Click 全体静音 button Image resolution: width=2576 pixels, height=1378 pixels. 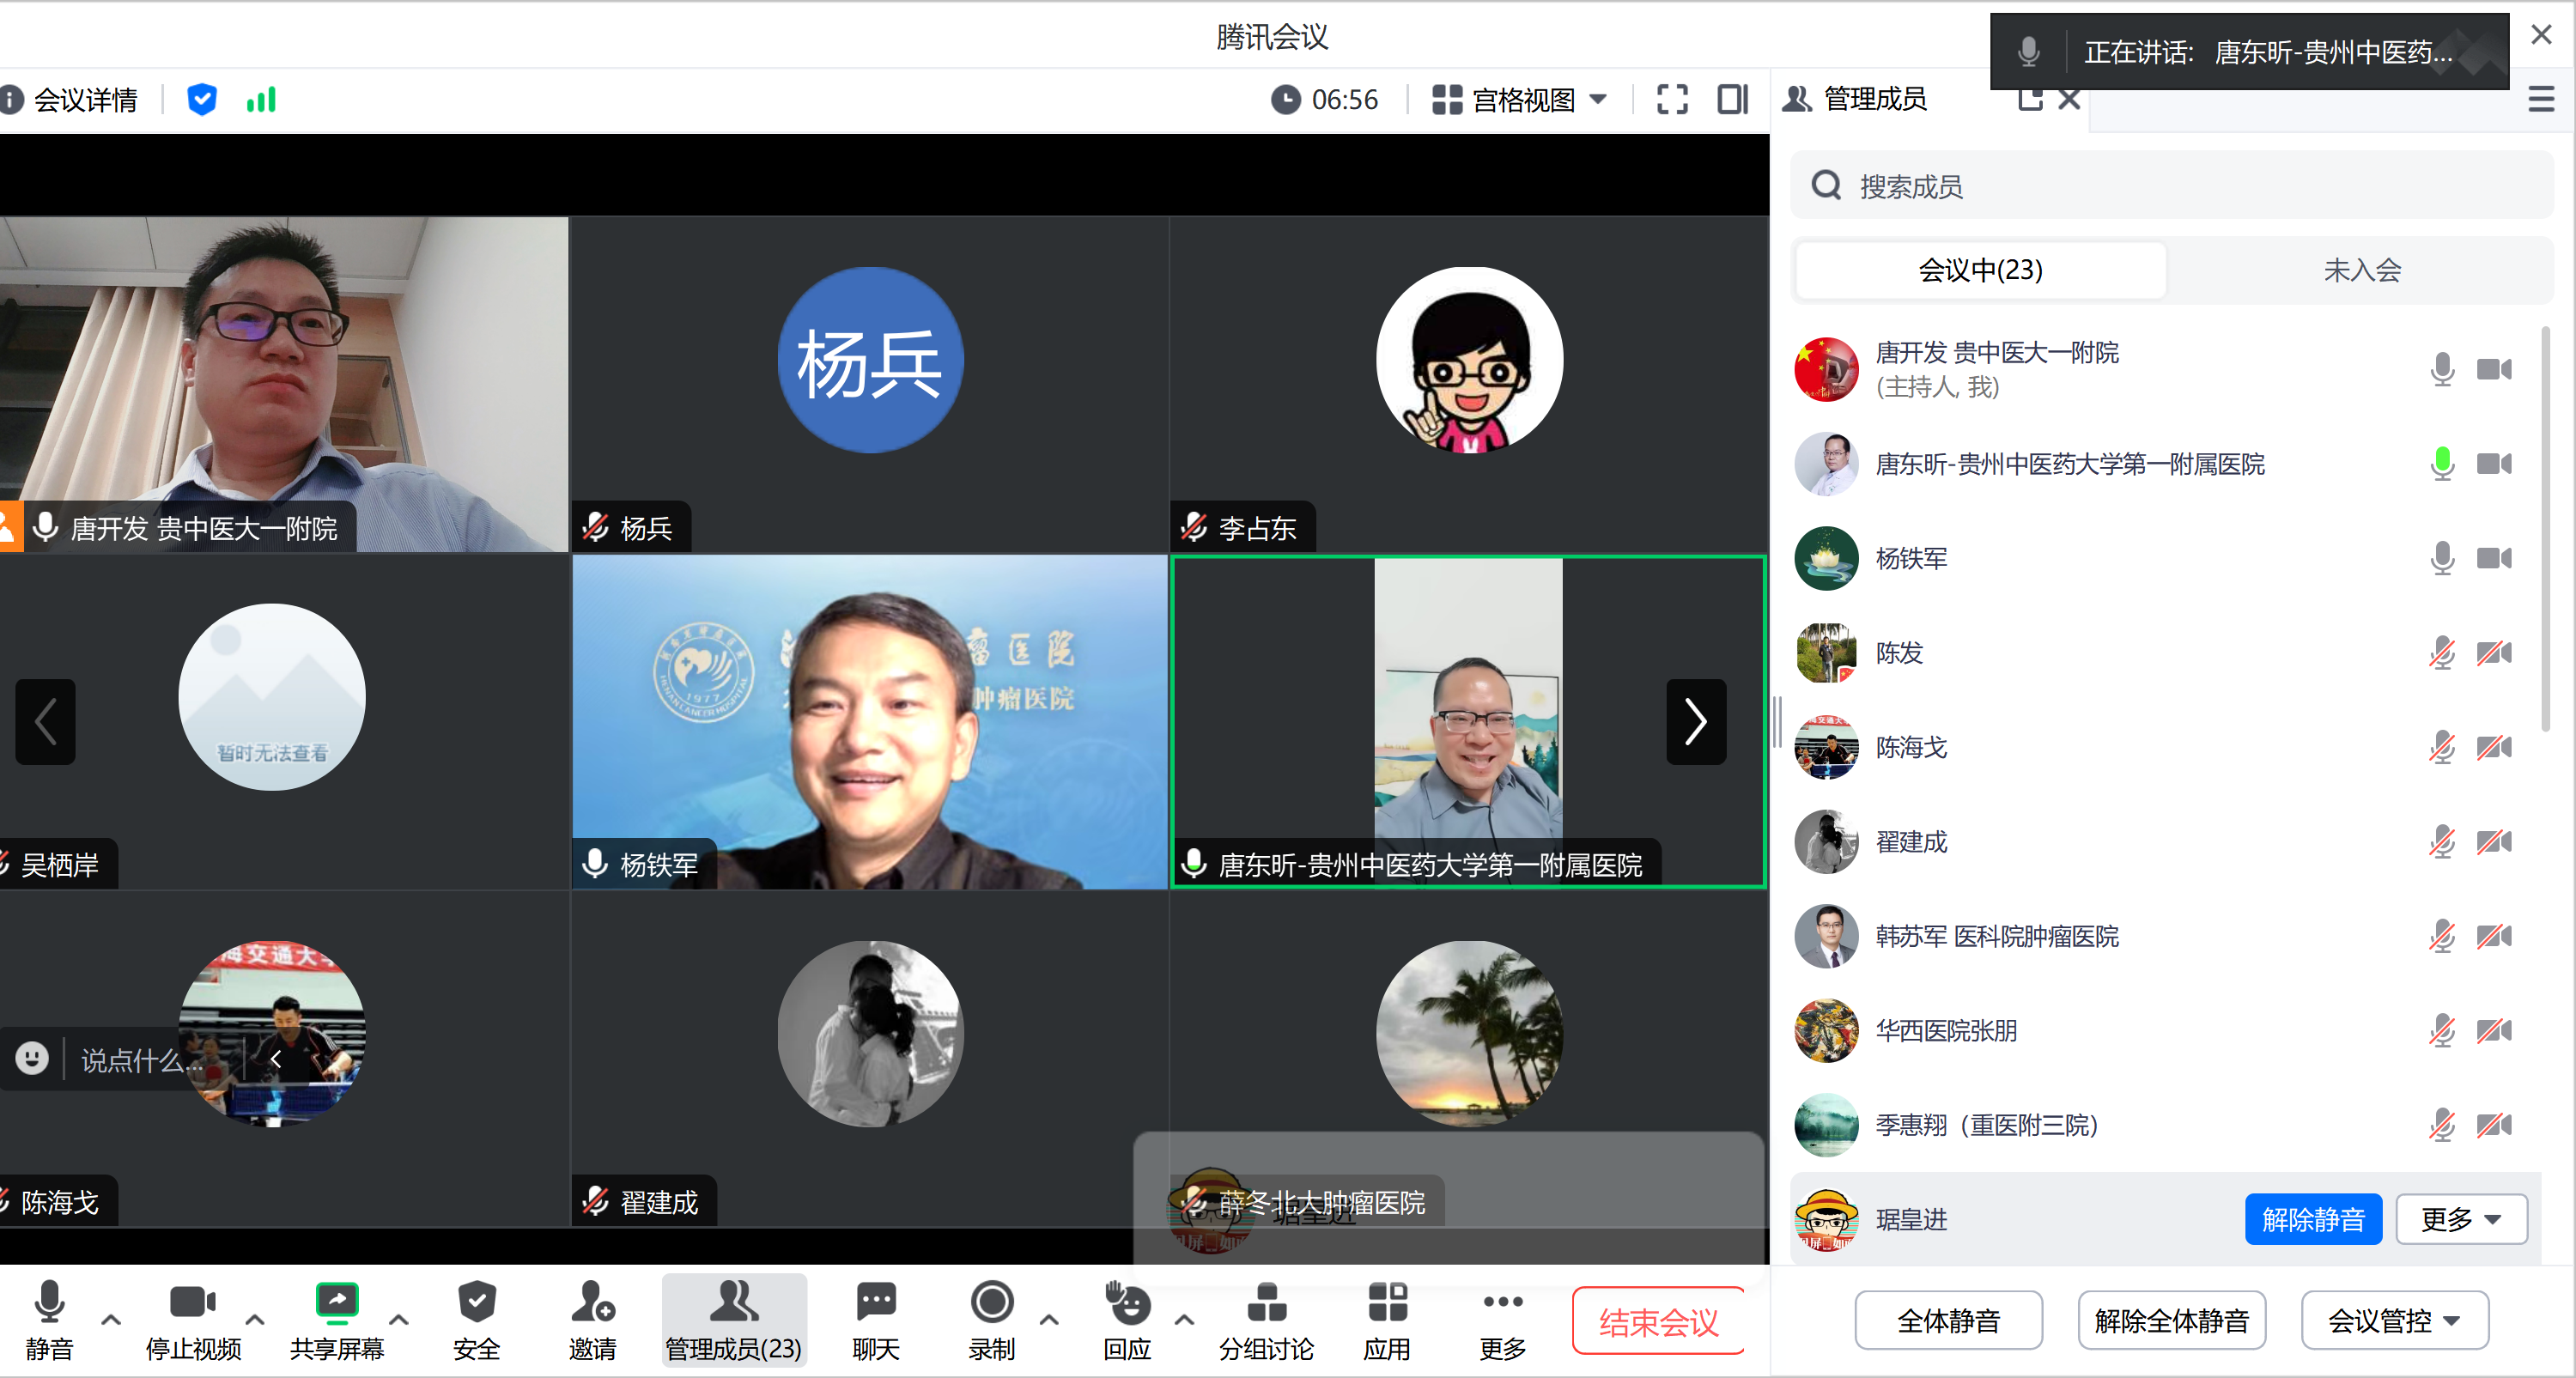(1948, 1321)
